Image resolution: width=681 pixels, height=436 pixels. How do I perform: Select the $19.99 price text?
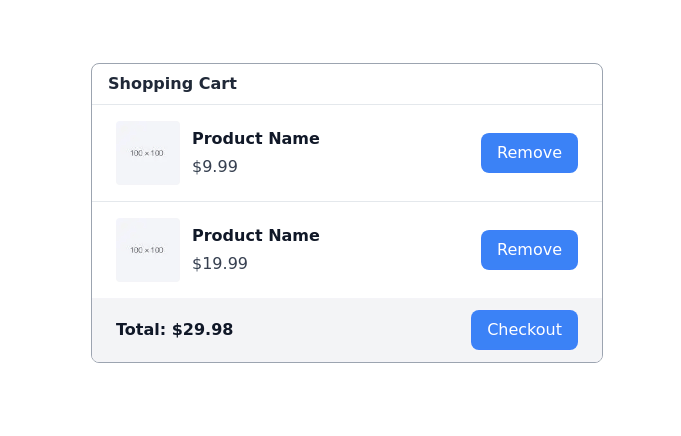[220, 264]
